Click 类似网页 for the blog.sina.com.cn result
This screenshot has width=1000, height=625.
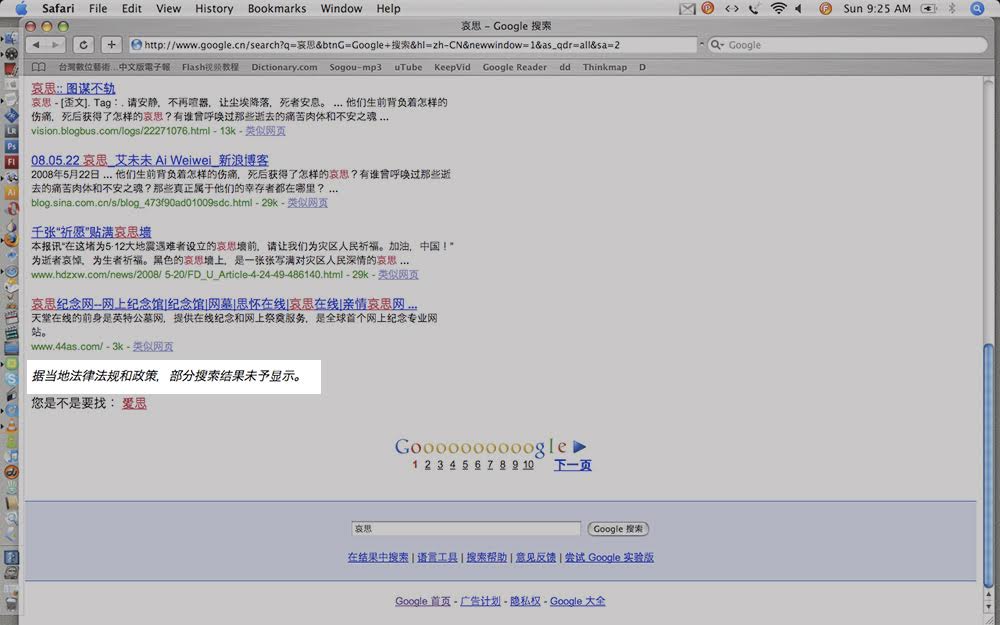pyautogui.click(x=307, y=203)
